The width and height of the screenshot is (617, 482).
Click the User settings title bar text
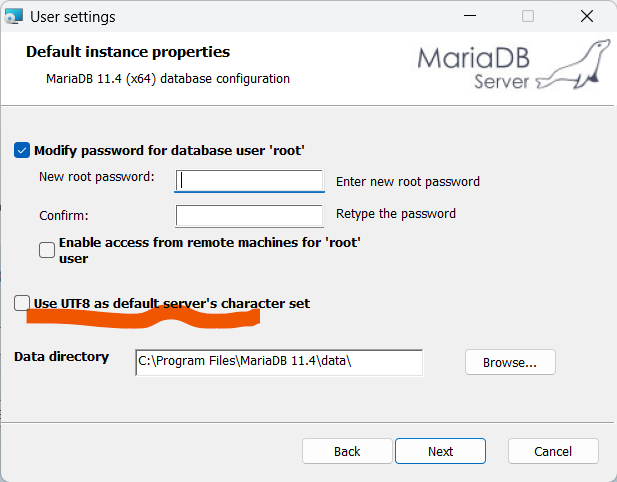coord(73,17)
